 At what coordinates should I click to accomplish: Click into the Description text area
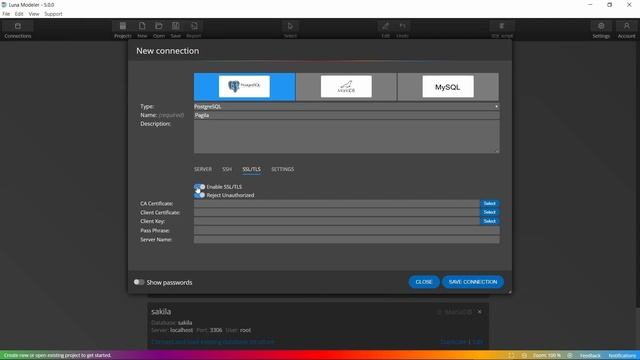(347, 137)
